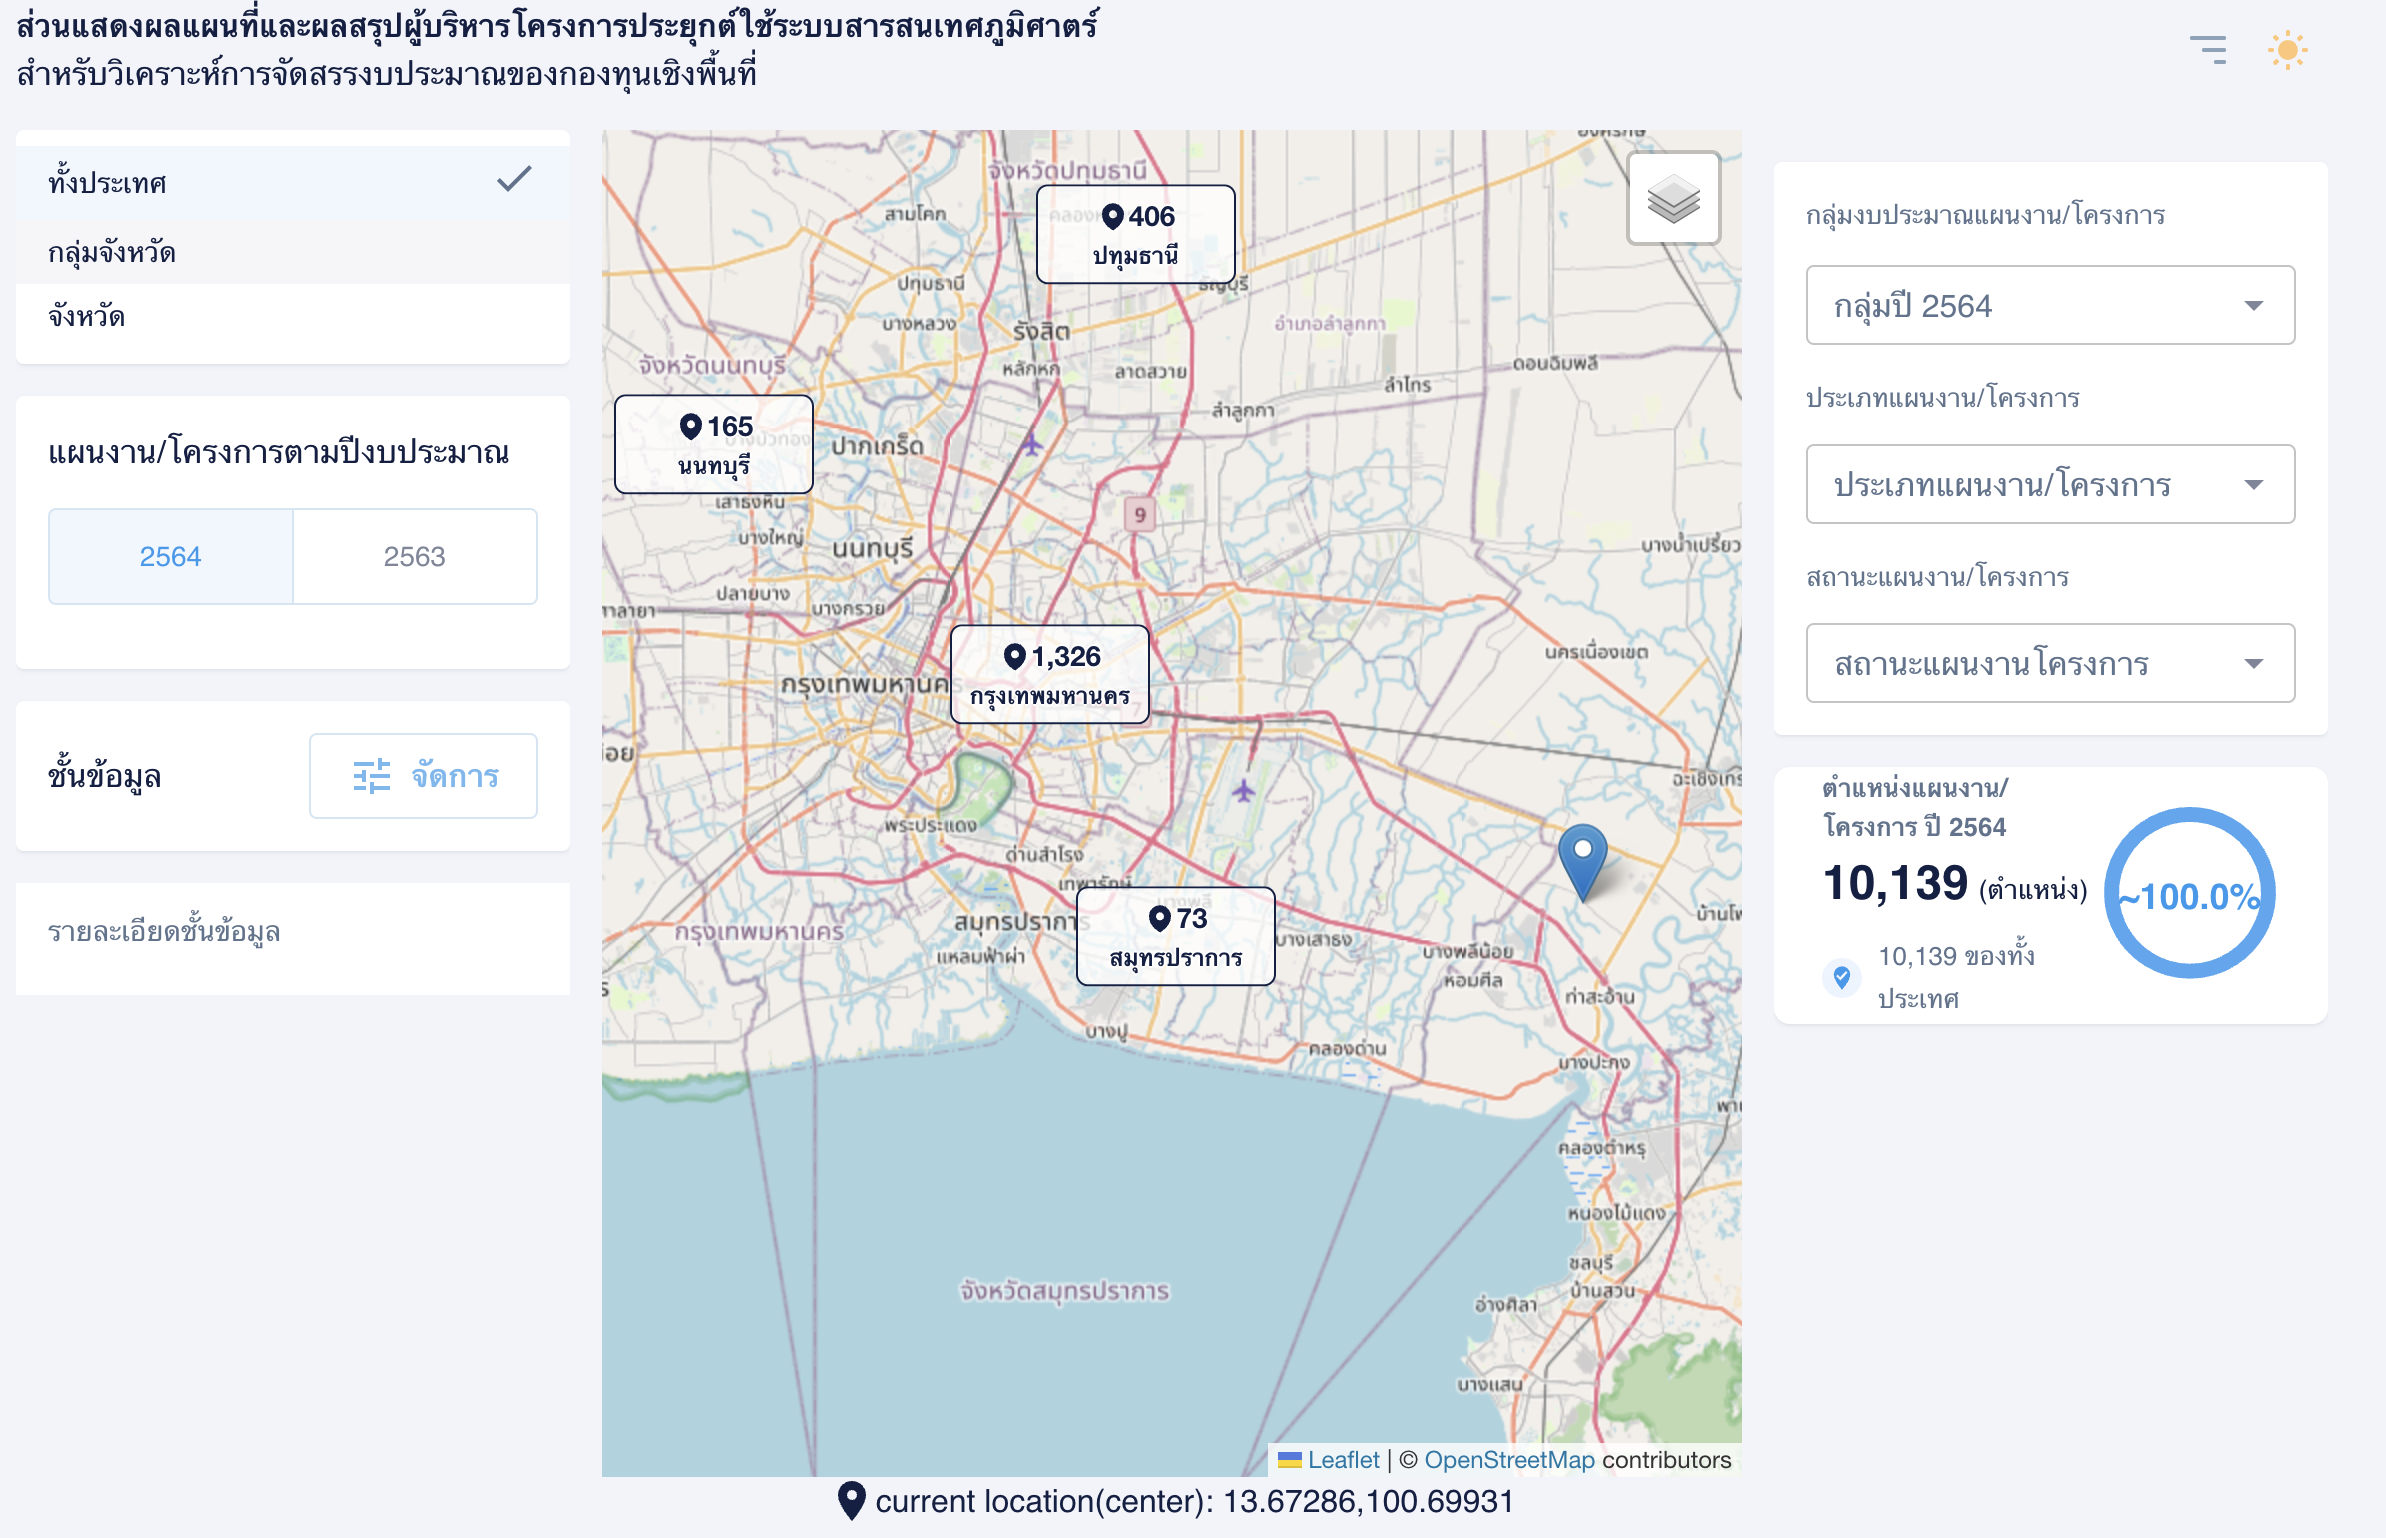
Task: Expand the ประเภทแผนงาน/โครงการ dropdown
Action: 2049,484
